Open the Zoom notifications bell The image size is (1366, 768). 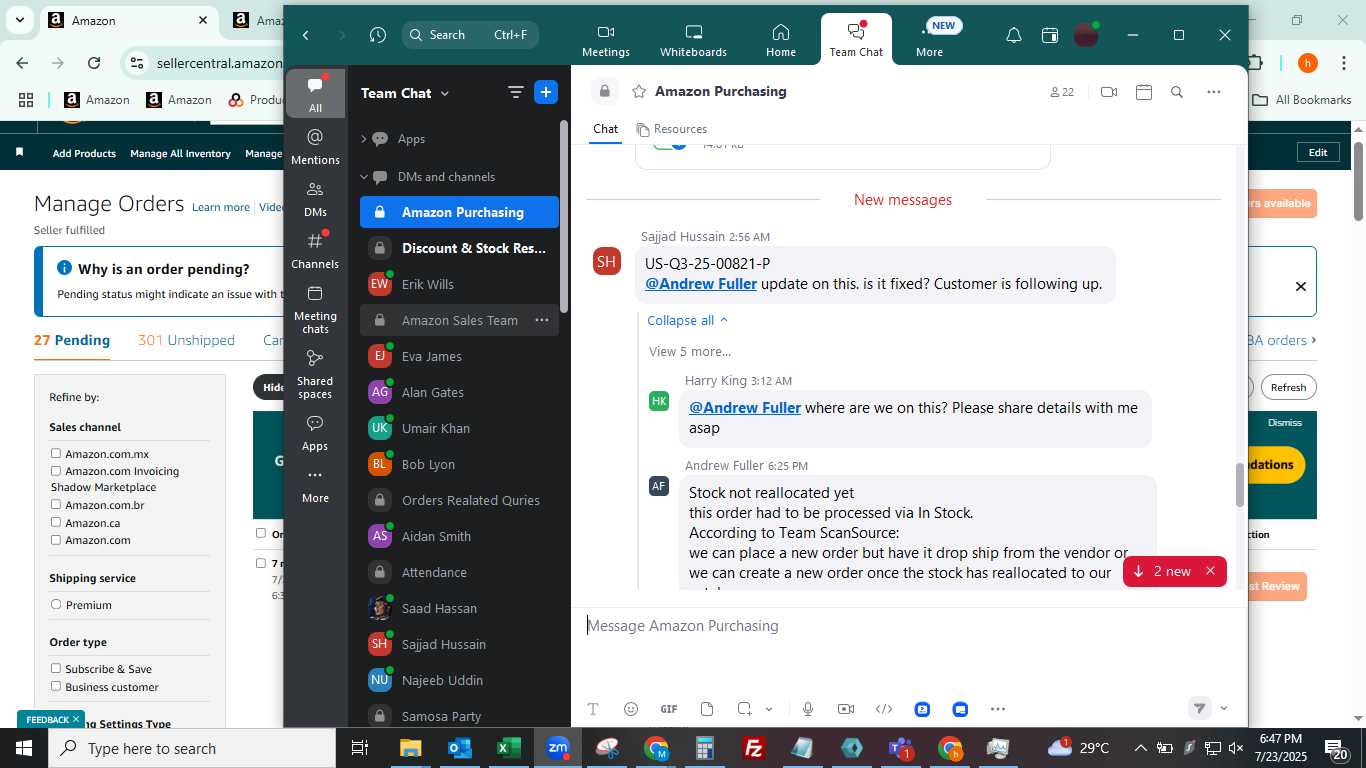[x=1014, y=35]
